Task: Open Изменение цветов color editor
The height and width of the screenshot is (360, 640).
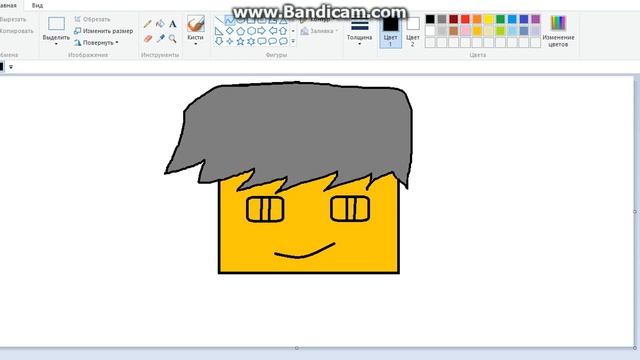Action: pyautogui.click(x=558, y=31)
